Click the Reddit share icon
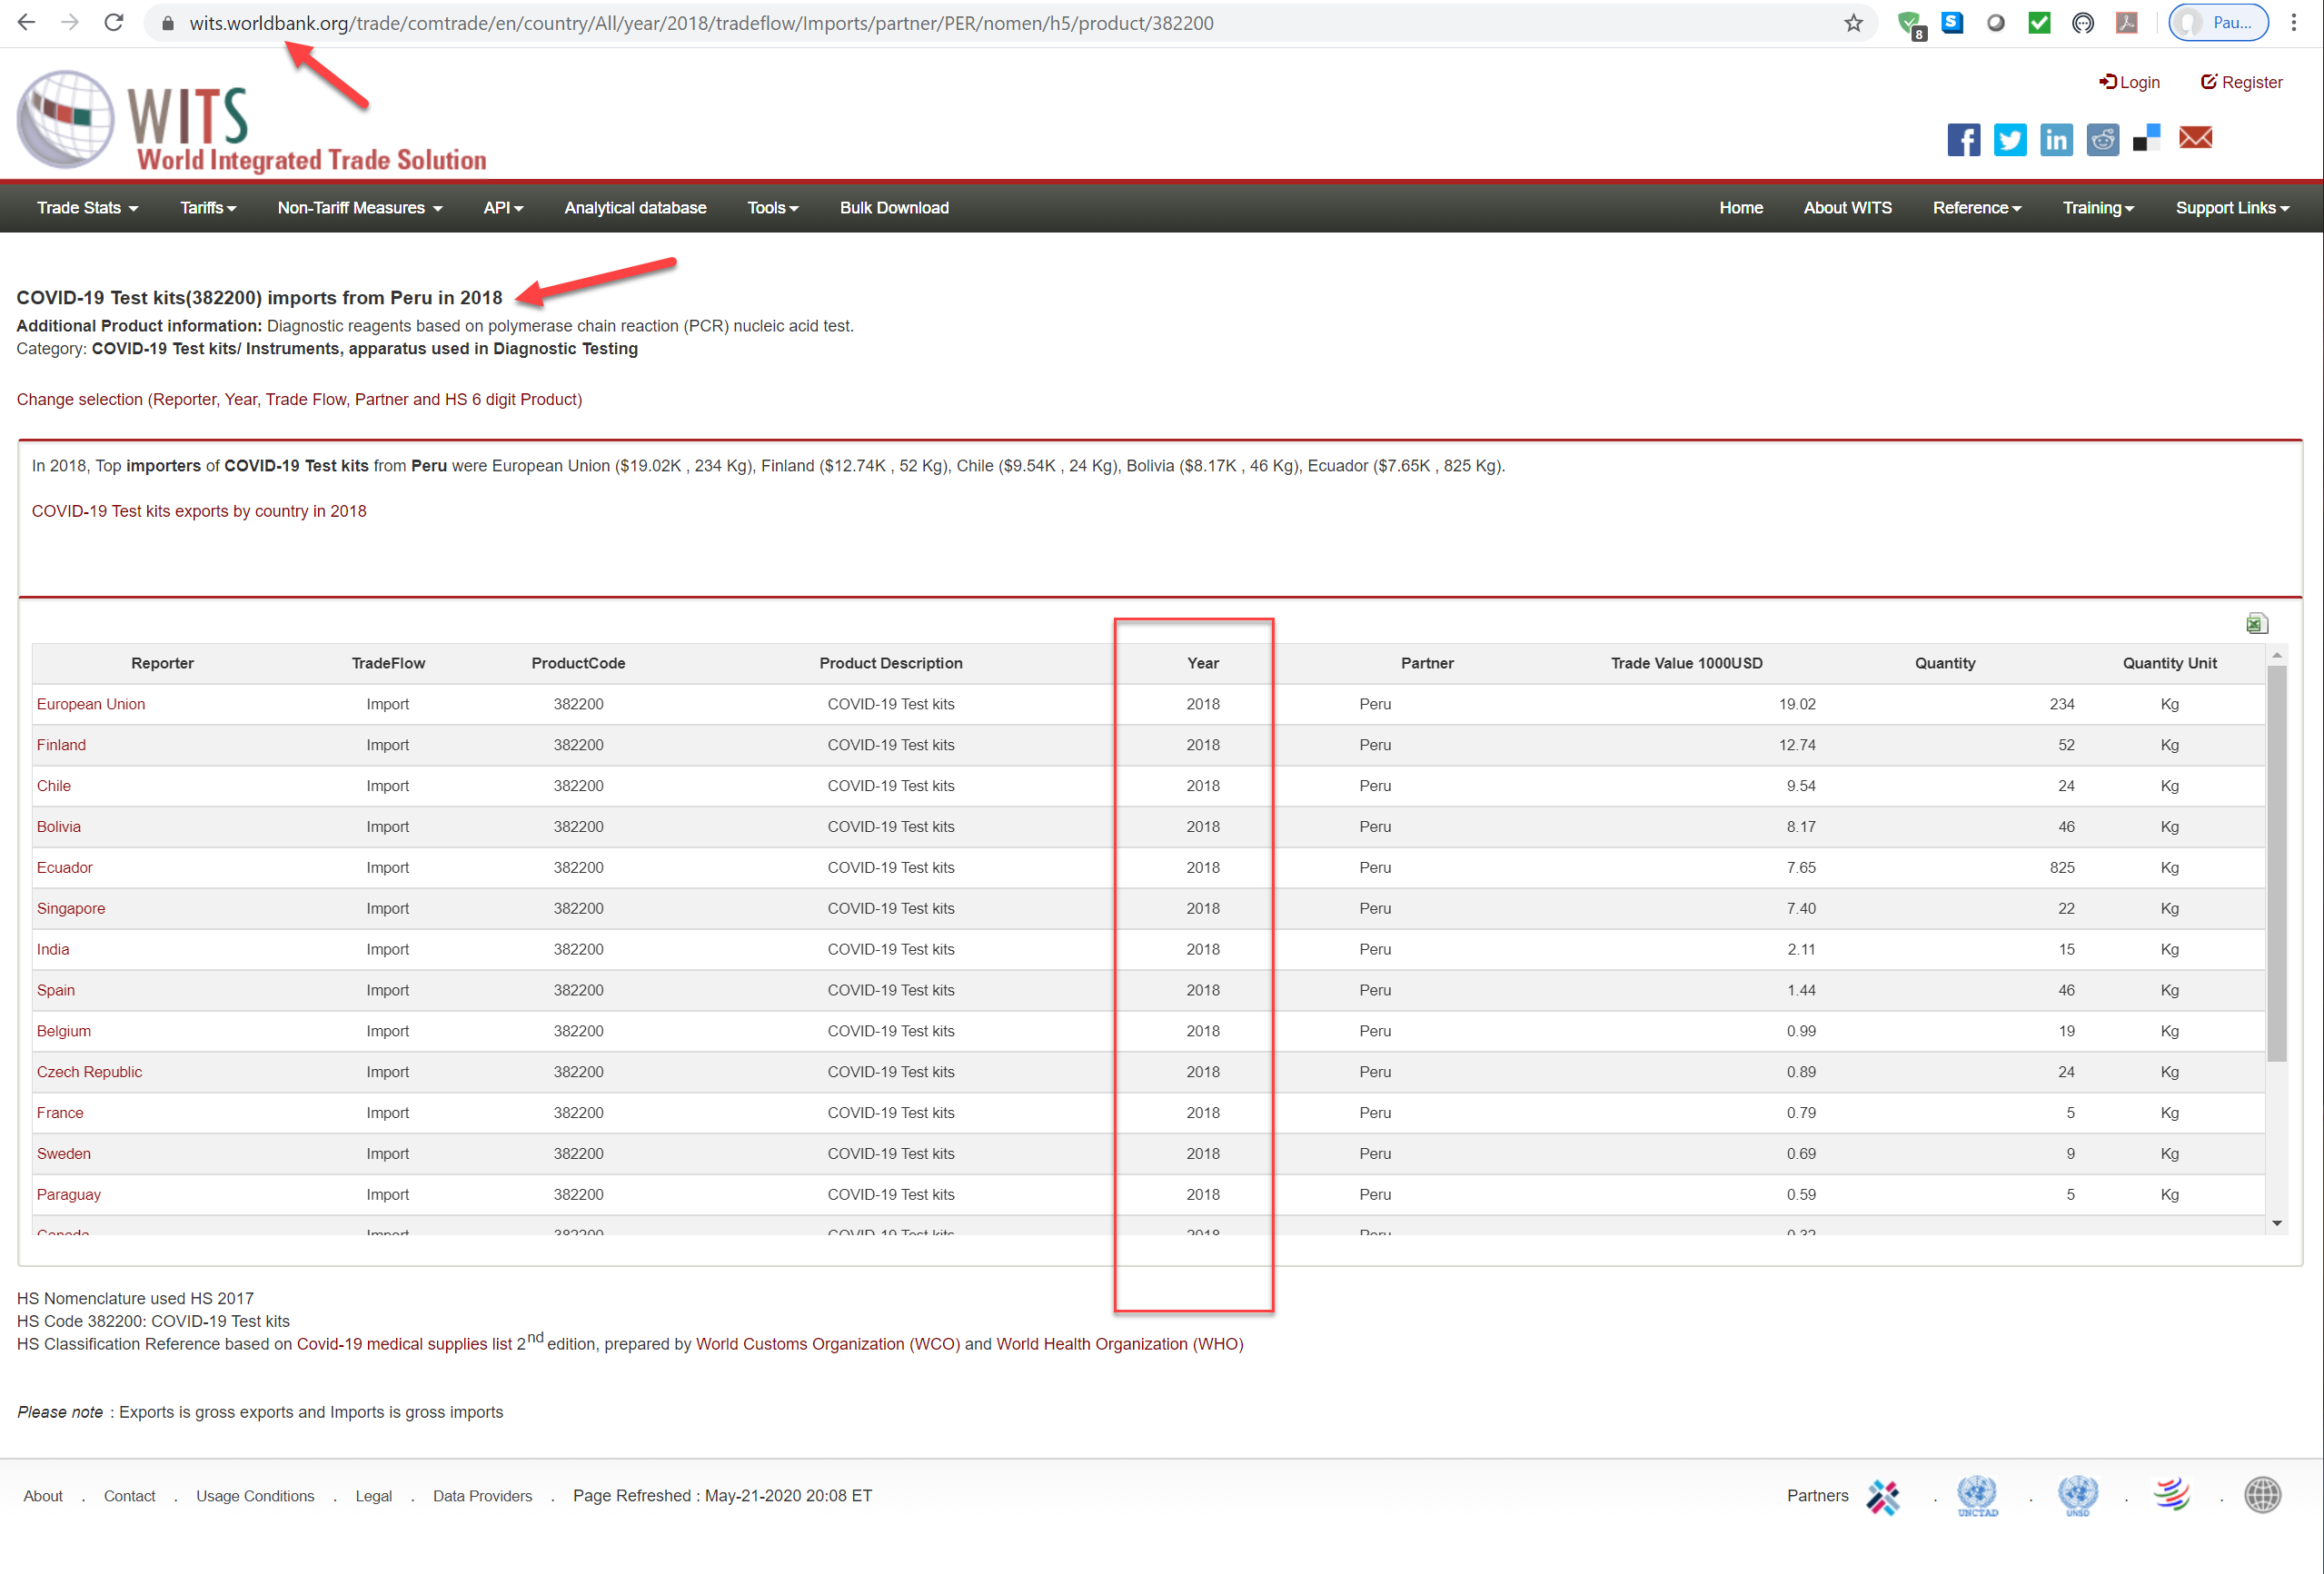This screenshot has height=1574, width=2324. tap(2102, 140)
